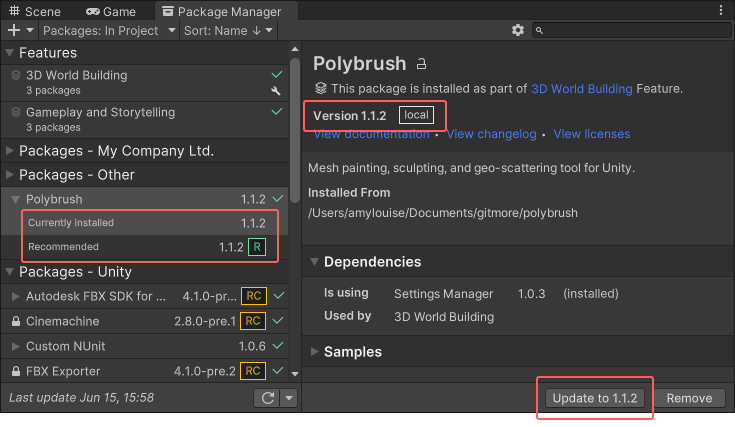Click the wrench icon beside 3D World Building

click(x=277, y=91)
